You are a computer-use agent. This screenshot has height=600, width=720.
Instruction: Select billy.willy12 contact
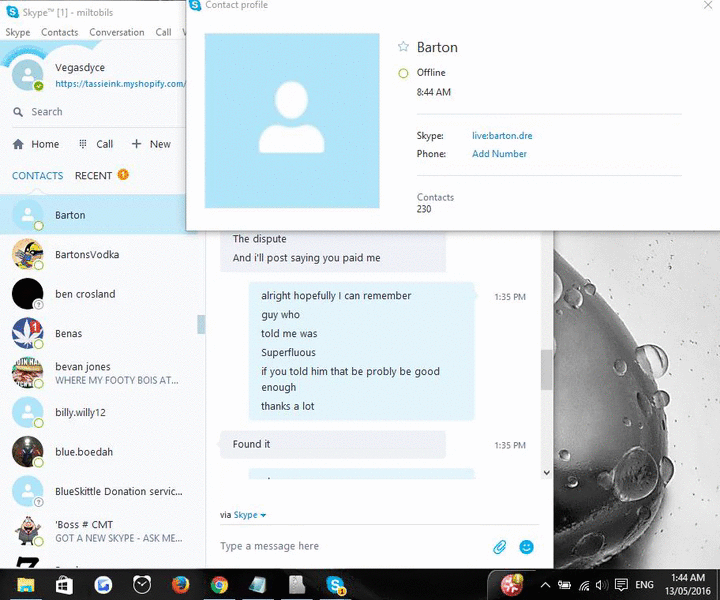tap(99, 412)
